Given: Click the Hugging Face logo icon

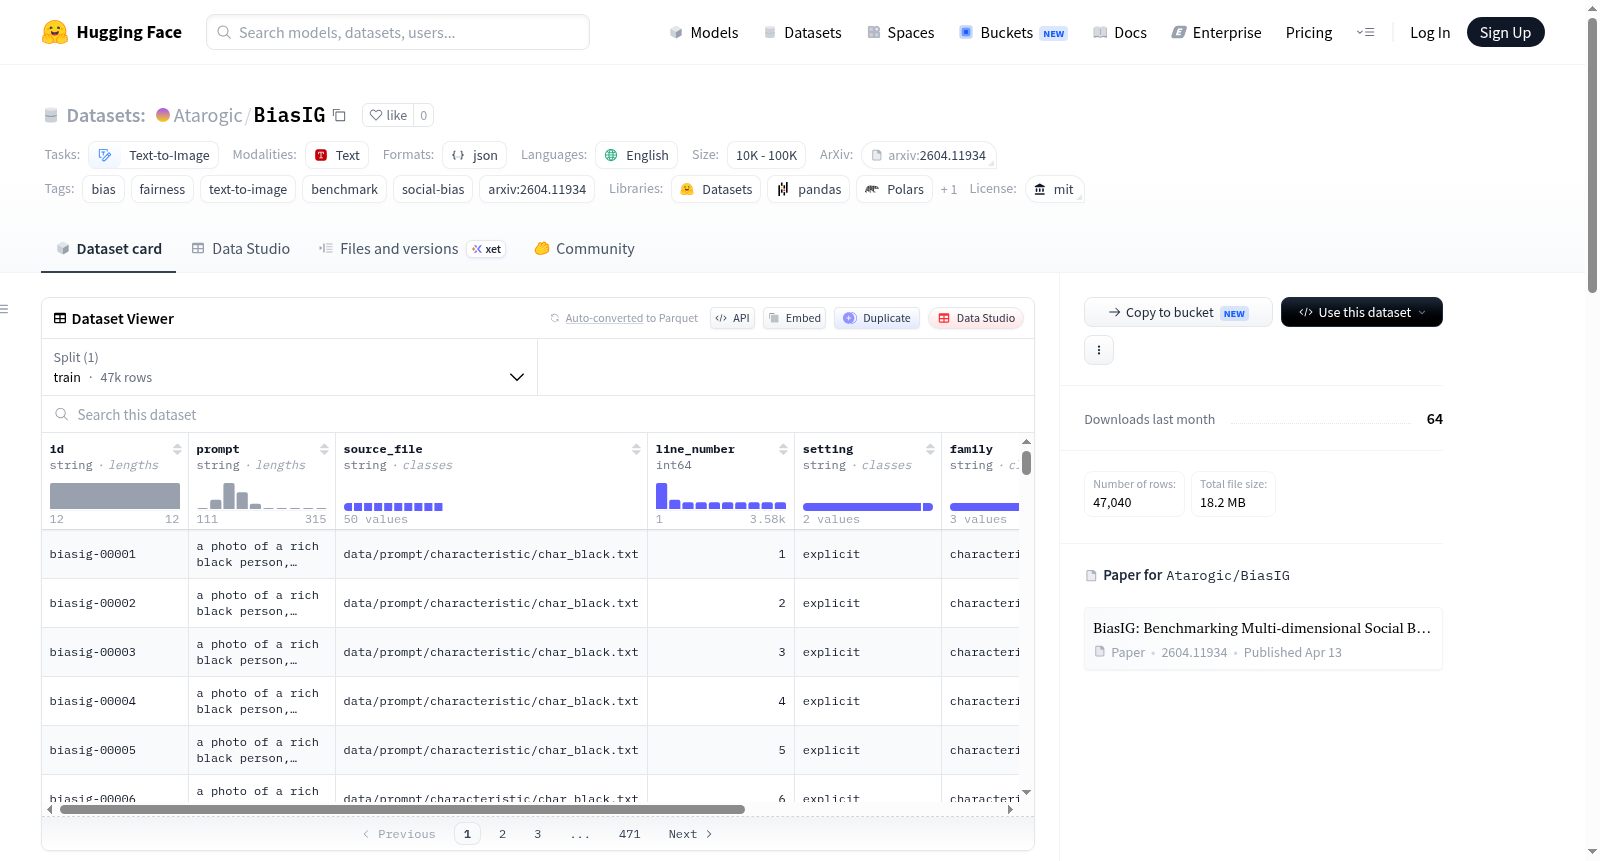Looking at the screenshot, I should coord(55,32).
